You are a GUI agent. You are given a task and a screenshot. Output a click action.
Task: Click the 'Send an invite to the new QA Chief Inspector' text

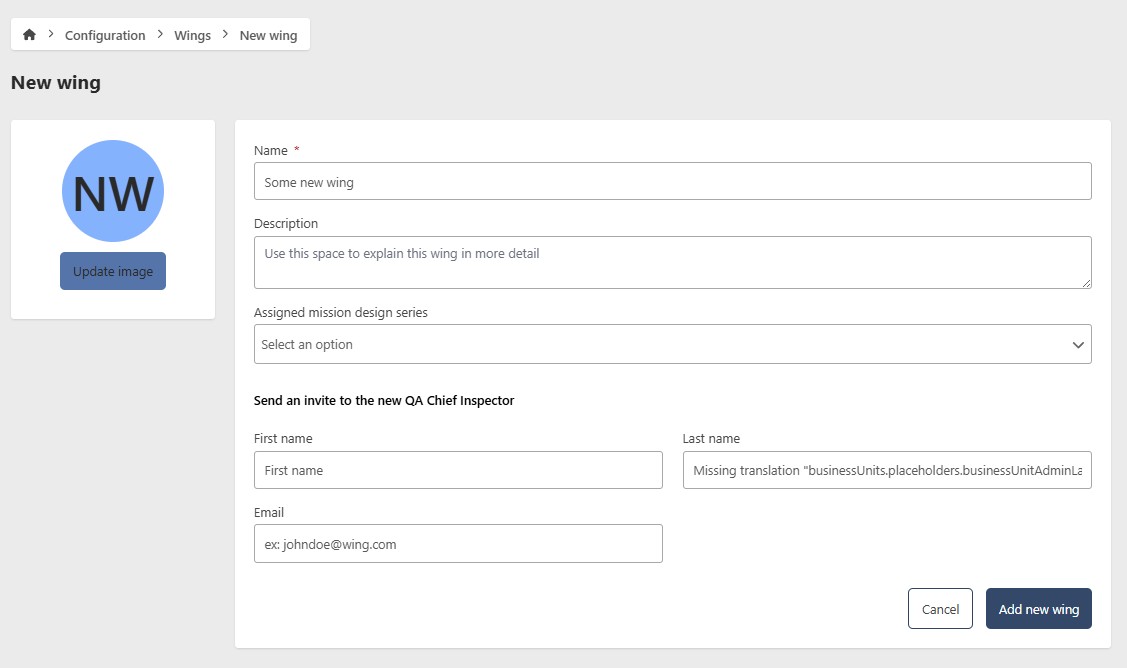pos(384,401)
